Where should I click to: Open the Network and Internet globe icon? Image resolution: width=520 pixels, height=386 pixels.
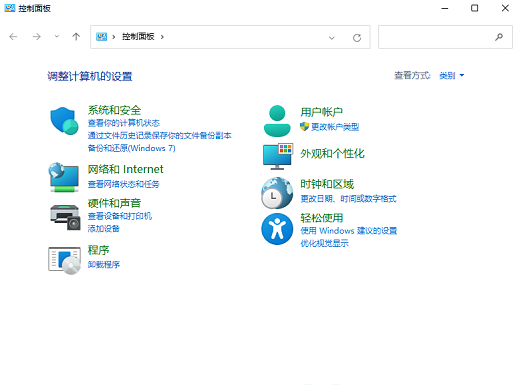[x=64, y=177]
